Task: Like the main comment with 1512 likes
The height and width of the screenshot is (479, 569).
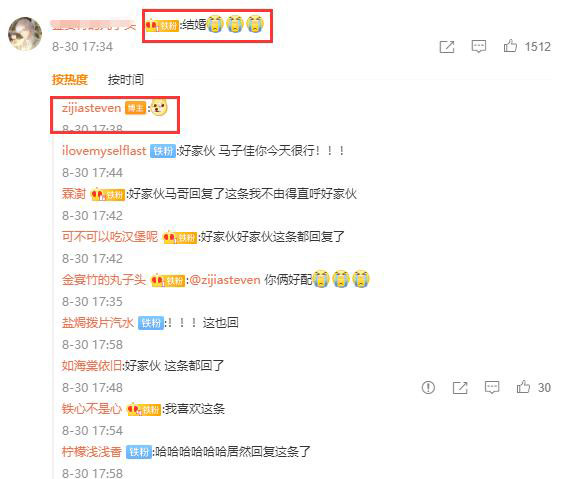Action: [510, 46]
